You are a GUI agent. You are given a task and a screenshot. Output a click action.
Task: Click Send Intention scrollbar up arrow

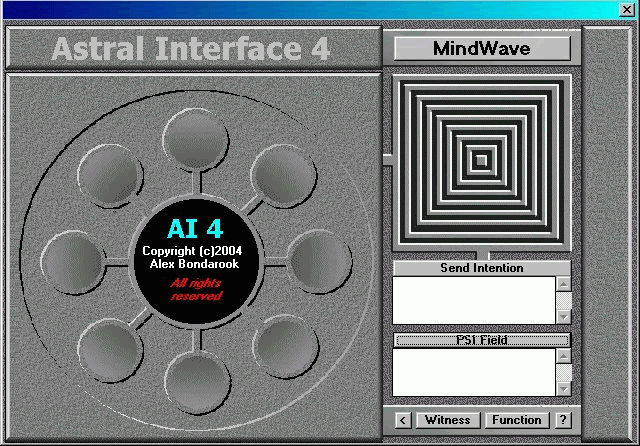click(564, 284)
